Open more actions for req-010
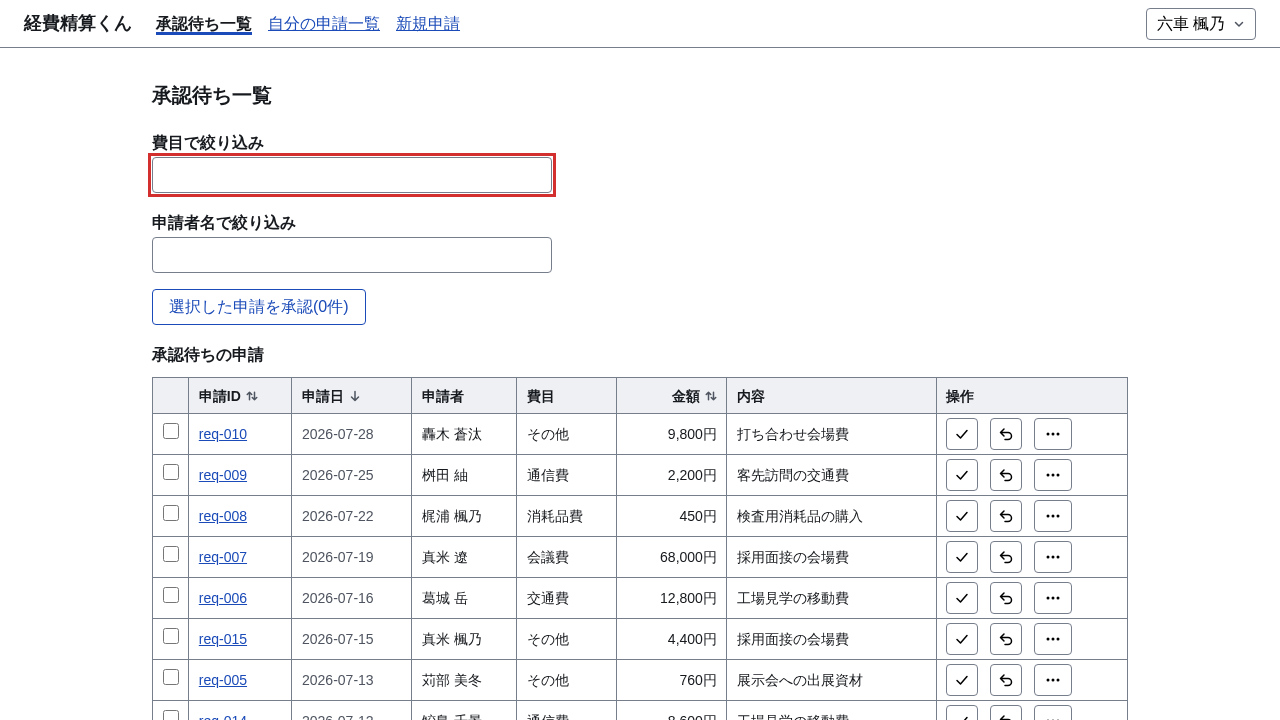The height and width of the screenshot is (720, 1280). pos(1053,434)
